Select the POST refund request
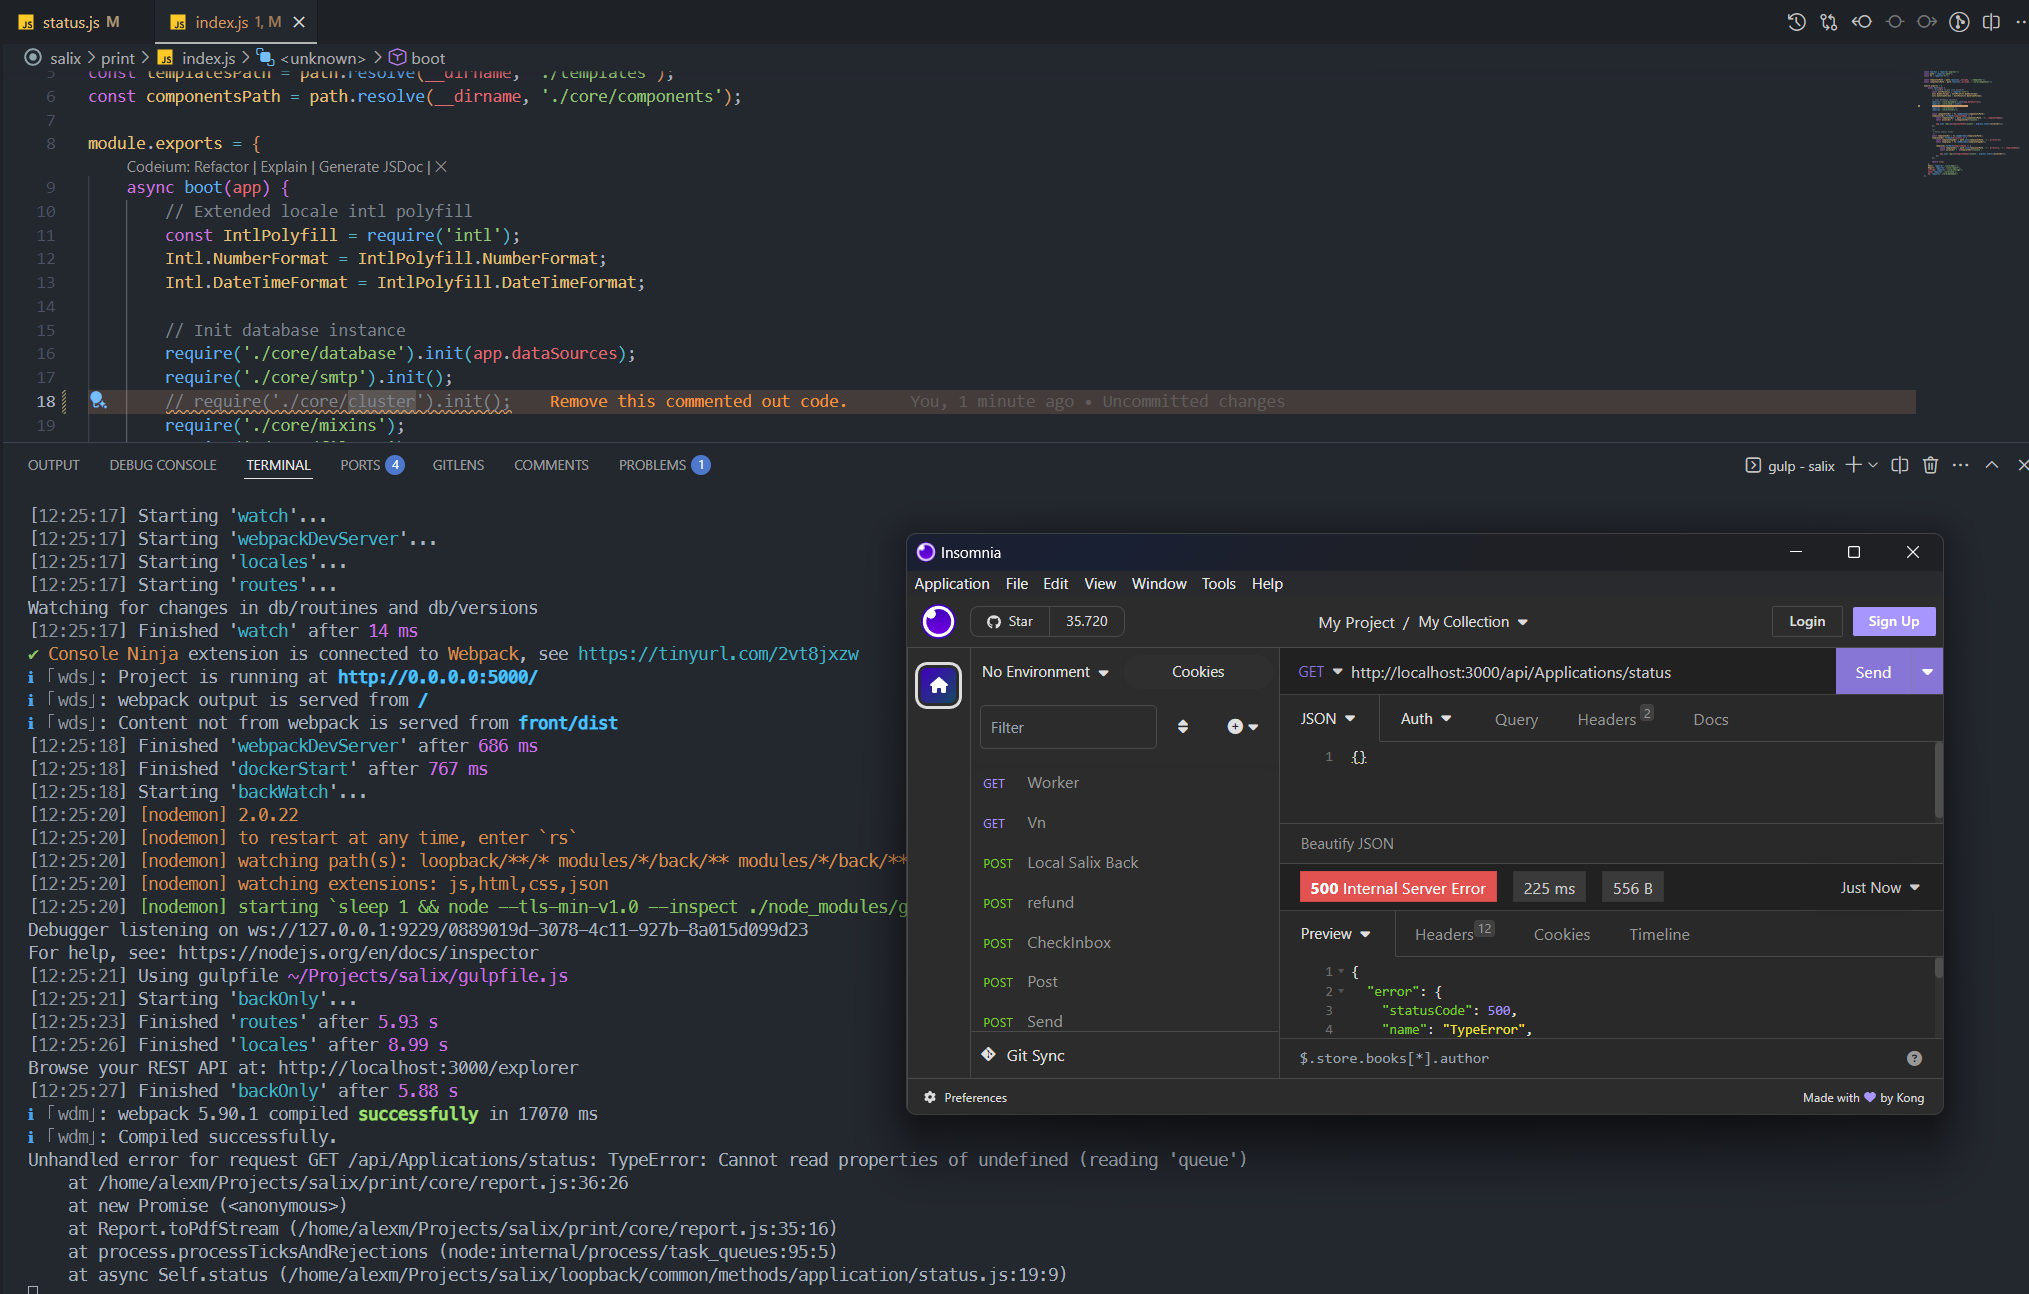Image resolution: width=2029 pixels, height=1294 pixels. coord(1127,903)
